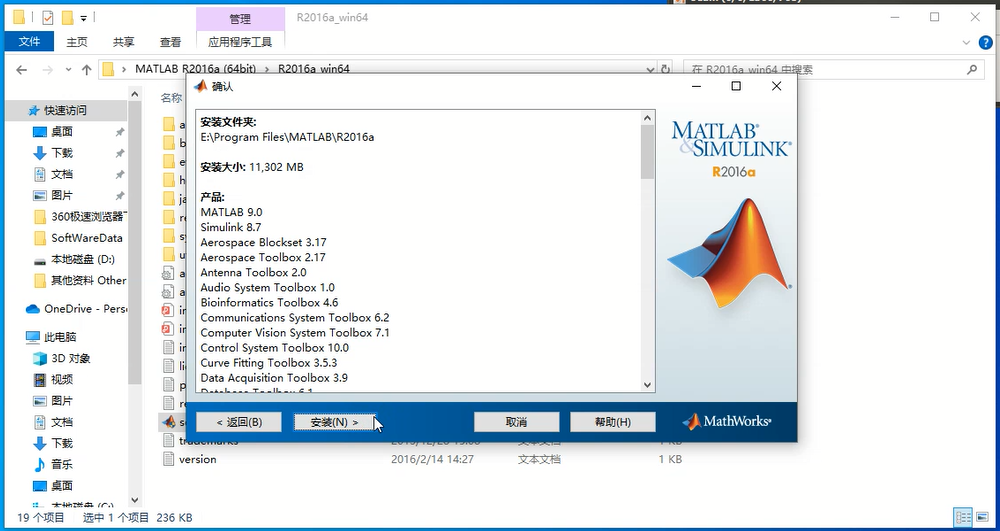Click the 确认 dialog MATLAB icon
Image resolution: width=1000 pixels, height=531 pixels.
201,86
